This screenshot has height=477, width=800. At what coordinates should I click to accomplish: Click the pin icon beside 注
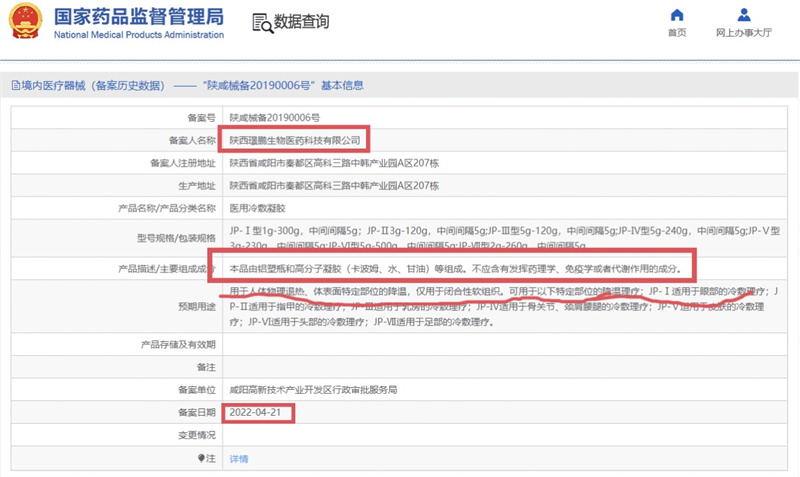201,458
